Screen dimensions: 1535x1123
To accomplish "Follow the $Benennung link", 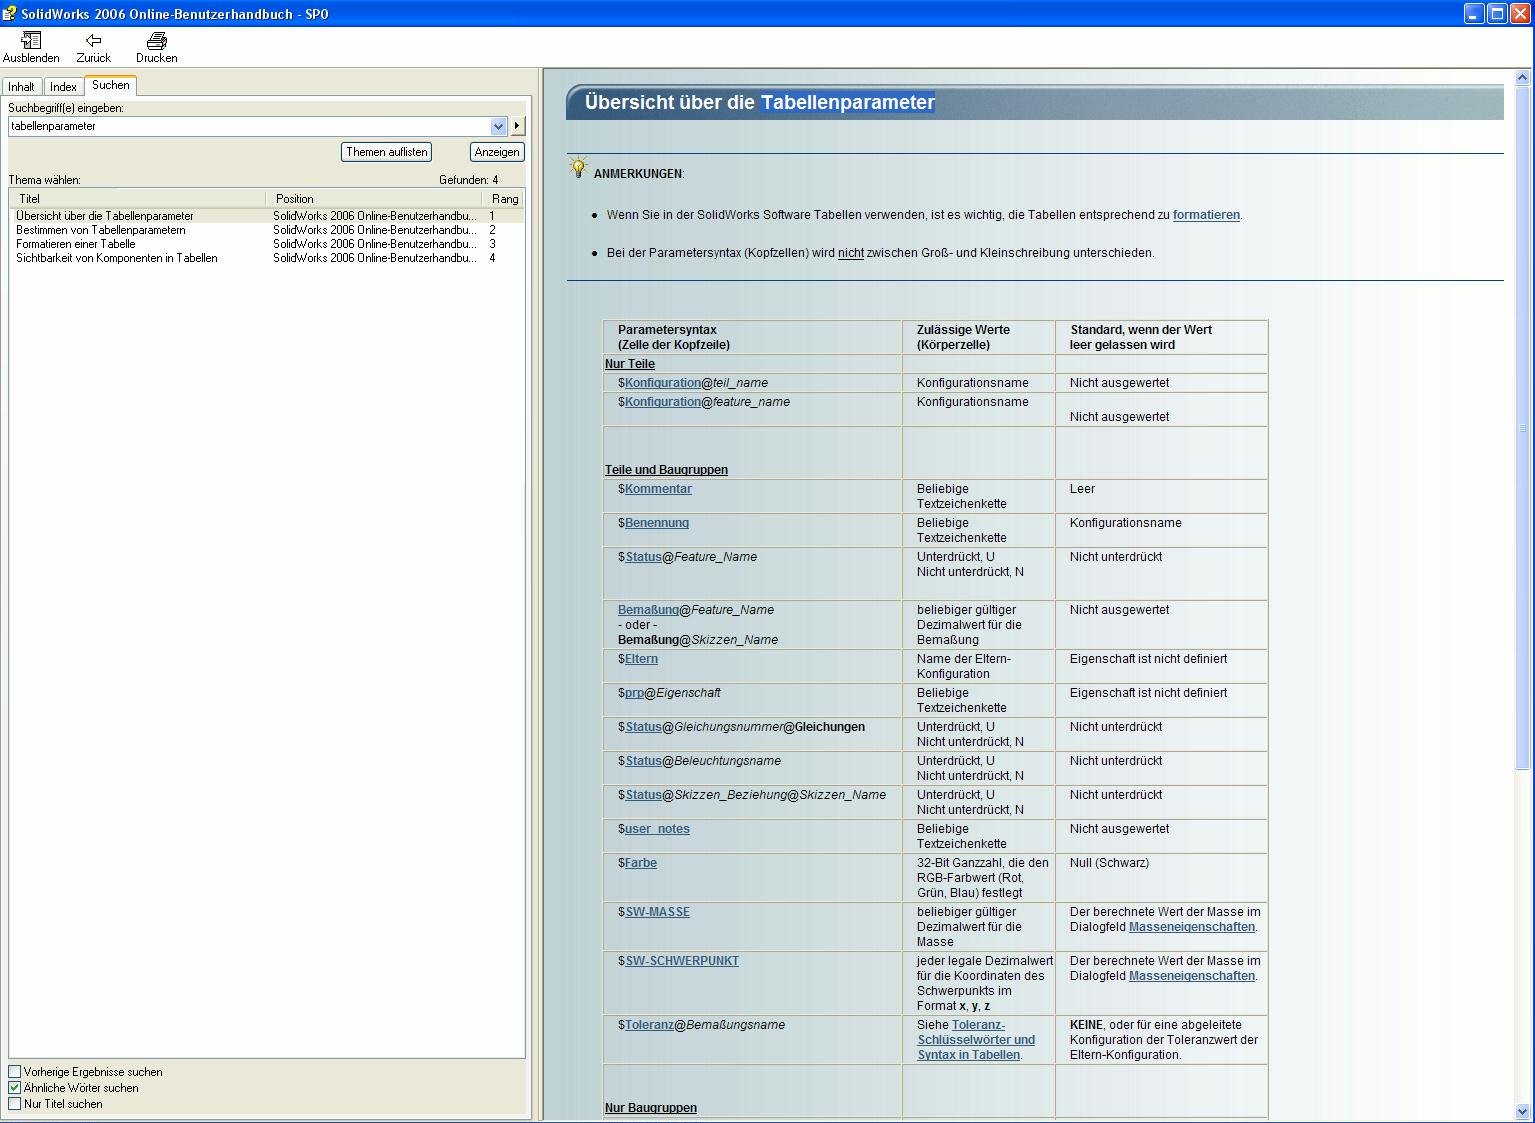I will point(657,523).
